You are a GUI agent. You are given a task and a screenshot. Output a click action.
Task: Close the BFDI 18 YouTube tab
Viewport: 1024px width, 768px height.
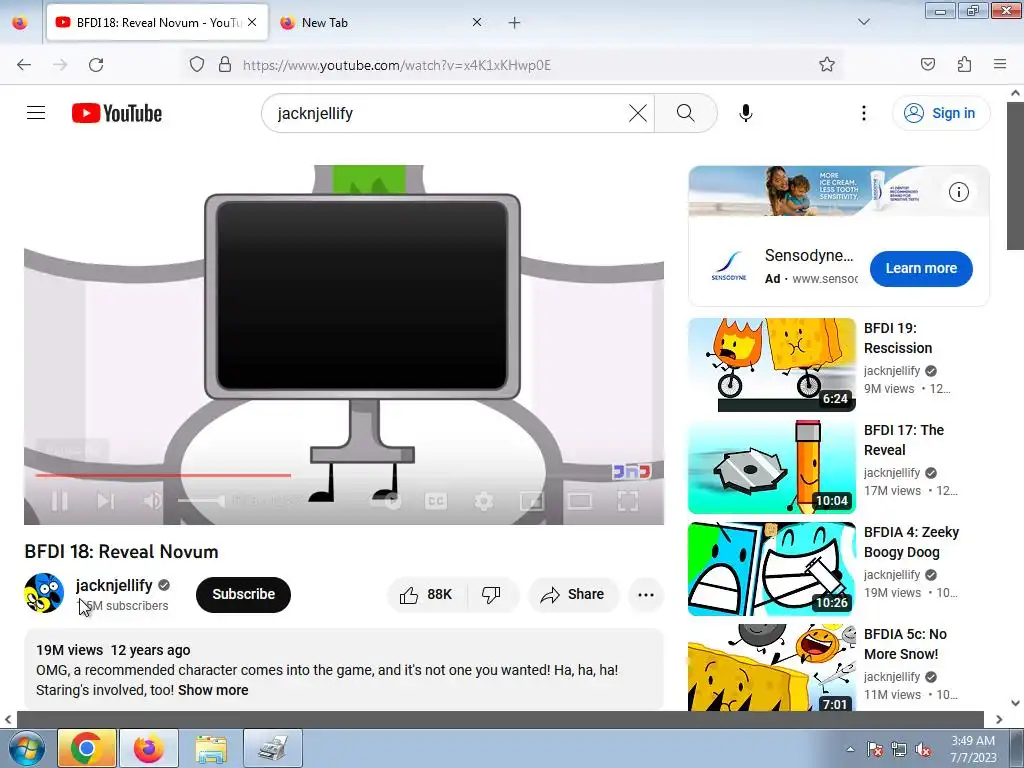[252, 22]
